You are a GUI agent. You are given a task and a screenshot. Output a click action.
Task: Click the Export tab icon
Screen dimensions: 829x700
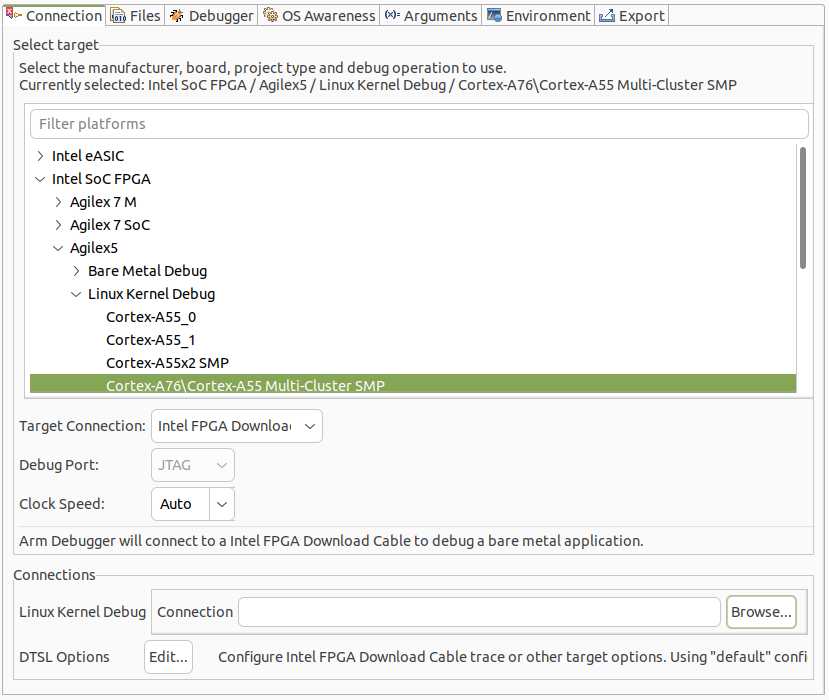606,16
